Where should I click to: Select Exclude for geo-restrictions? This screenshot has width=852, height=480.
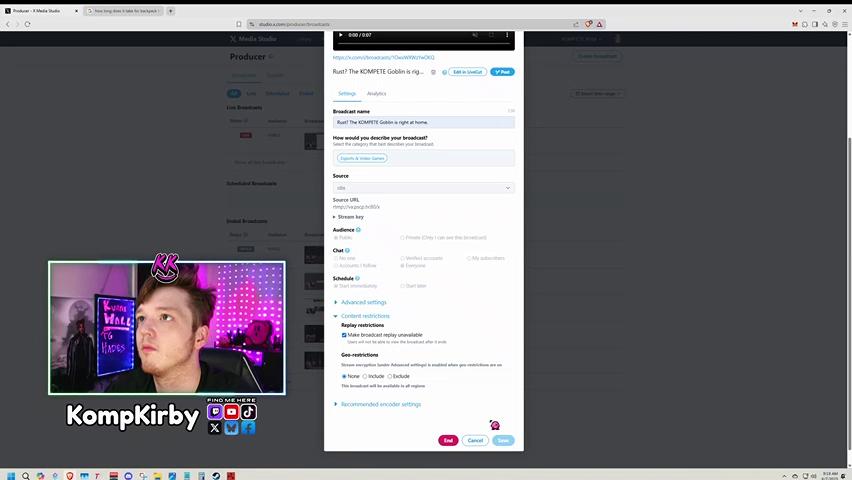390,376
